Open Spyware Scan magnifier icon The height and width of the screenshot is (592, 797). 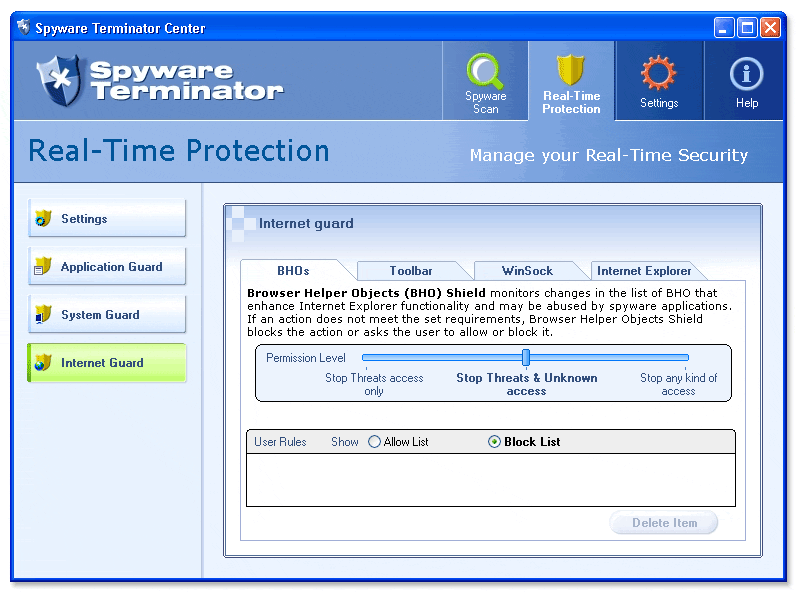coord(485,72)
